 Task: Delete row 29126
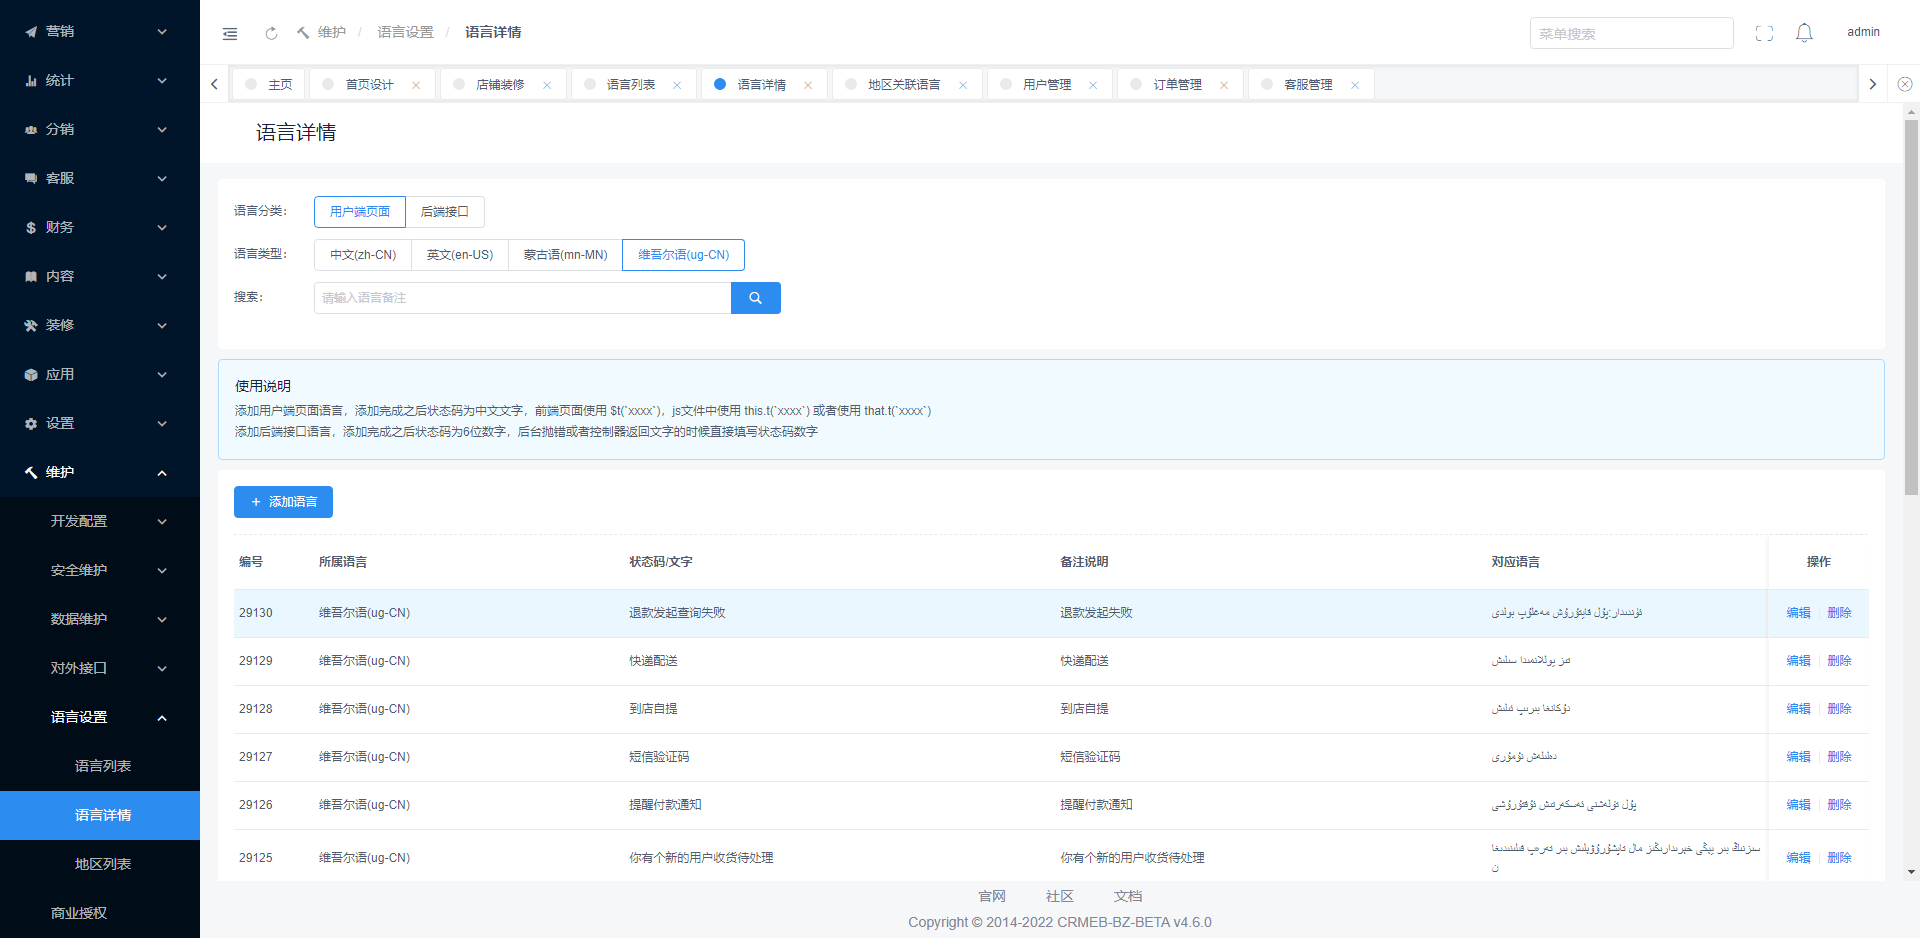coord(1839,805)
